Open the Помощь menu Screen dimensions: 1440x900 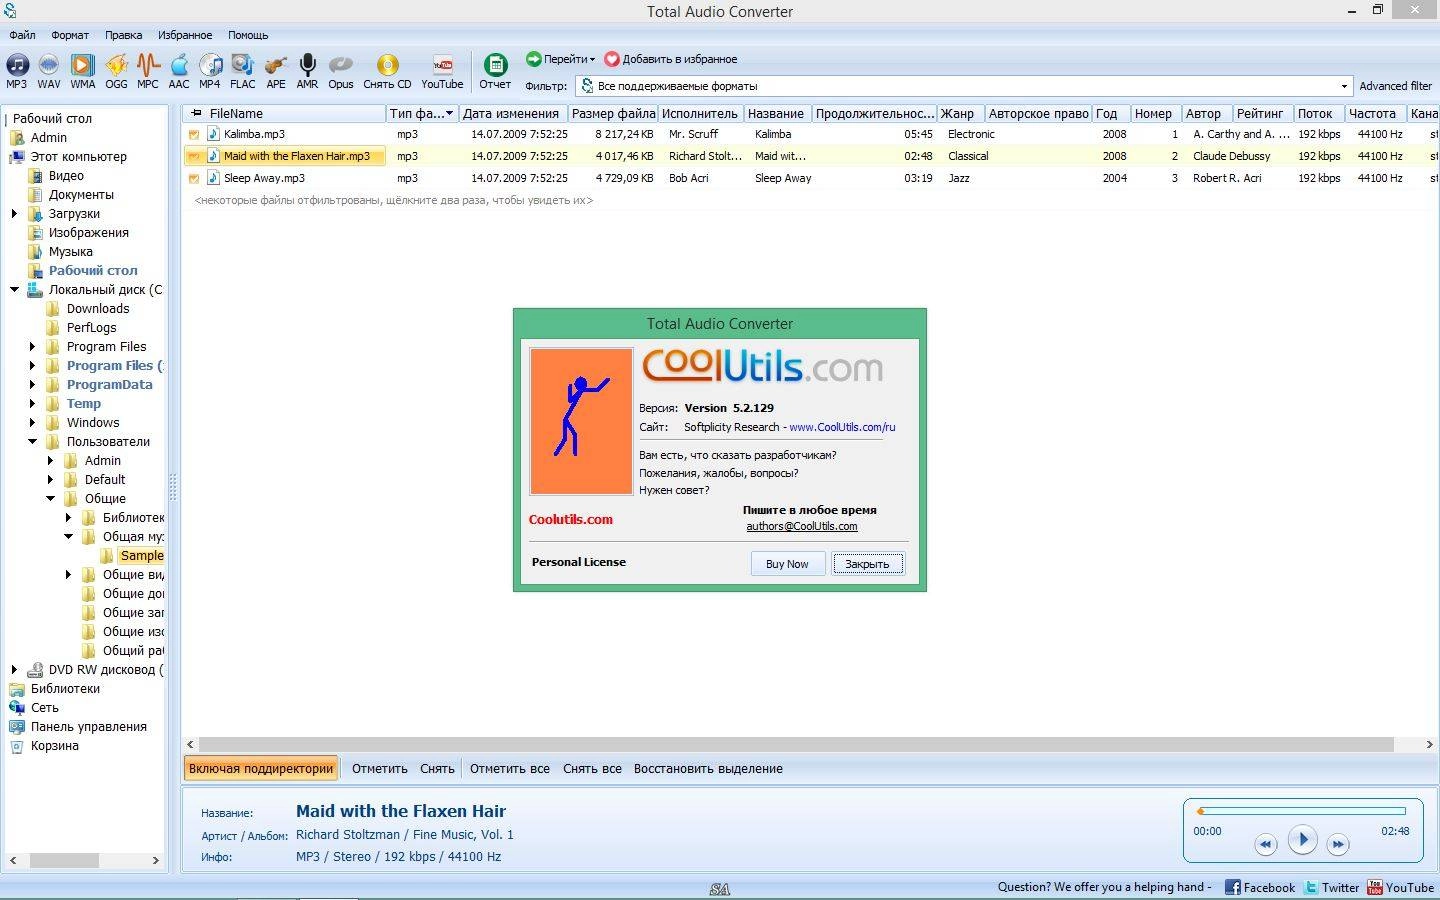(x=248, y=35)
